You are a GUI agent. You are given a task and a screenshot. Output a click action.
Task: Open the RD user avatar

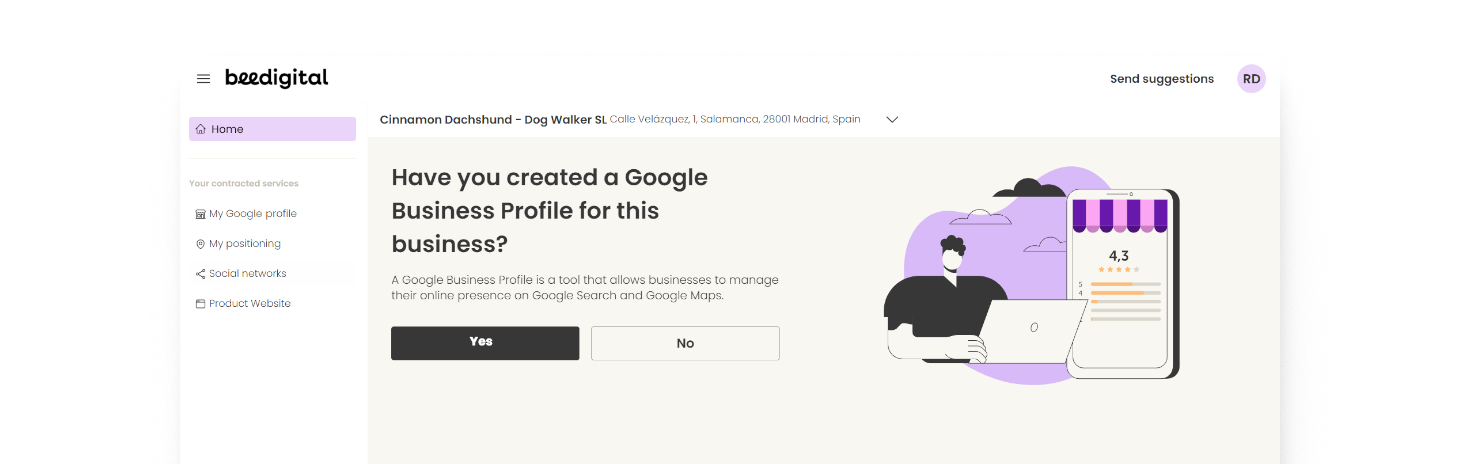tap(1251, 79)
